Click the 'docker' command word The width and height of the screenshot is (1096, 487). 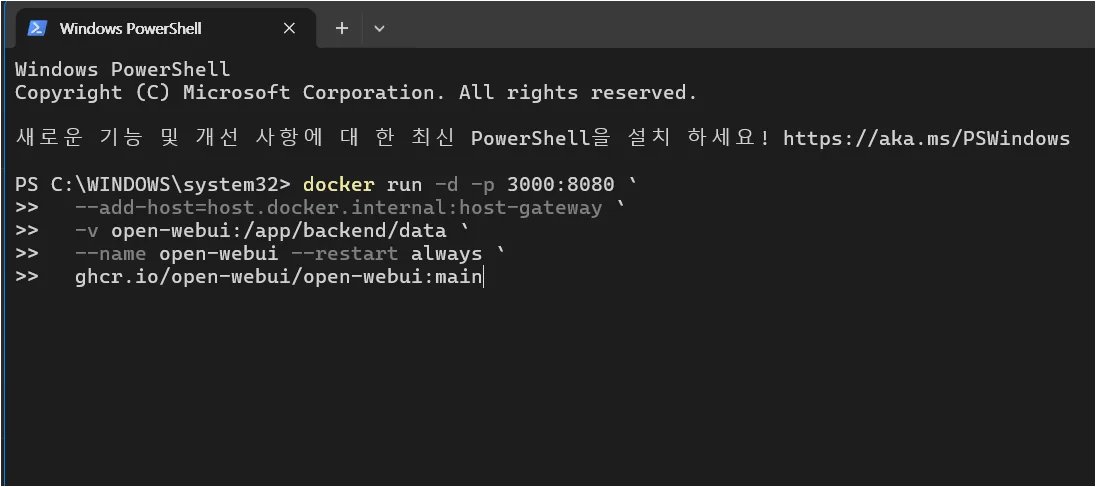tap(338, 184)
